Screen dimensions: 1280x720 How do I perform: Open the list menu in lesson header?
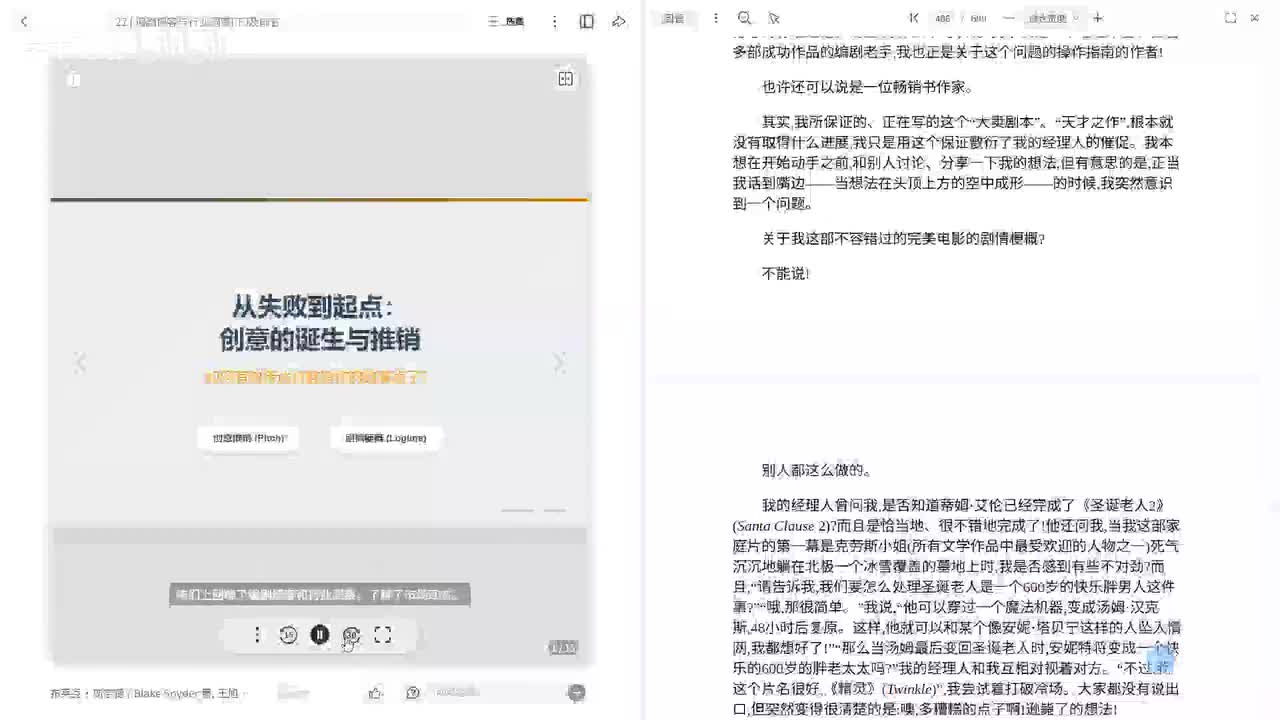click(506, 21)
